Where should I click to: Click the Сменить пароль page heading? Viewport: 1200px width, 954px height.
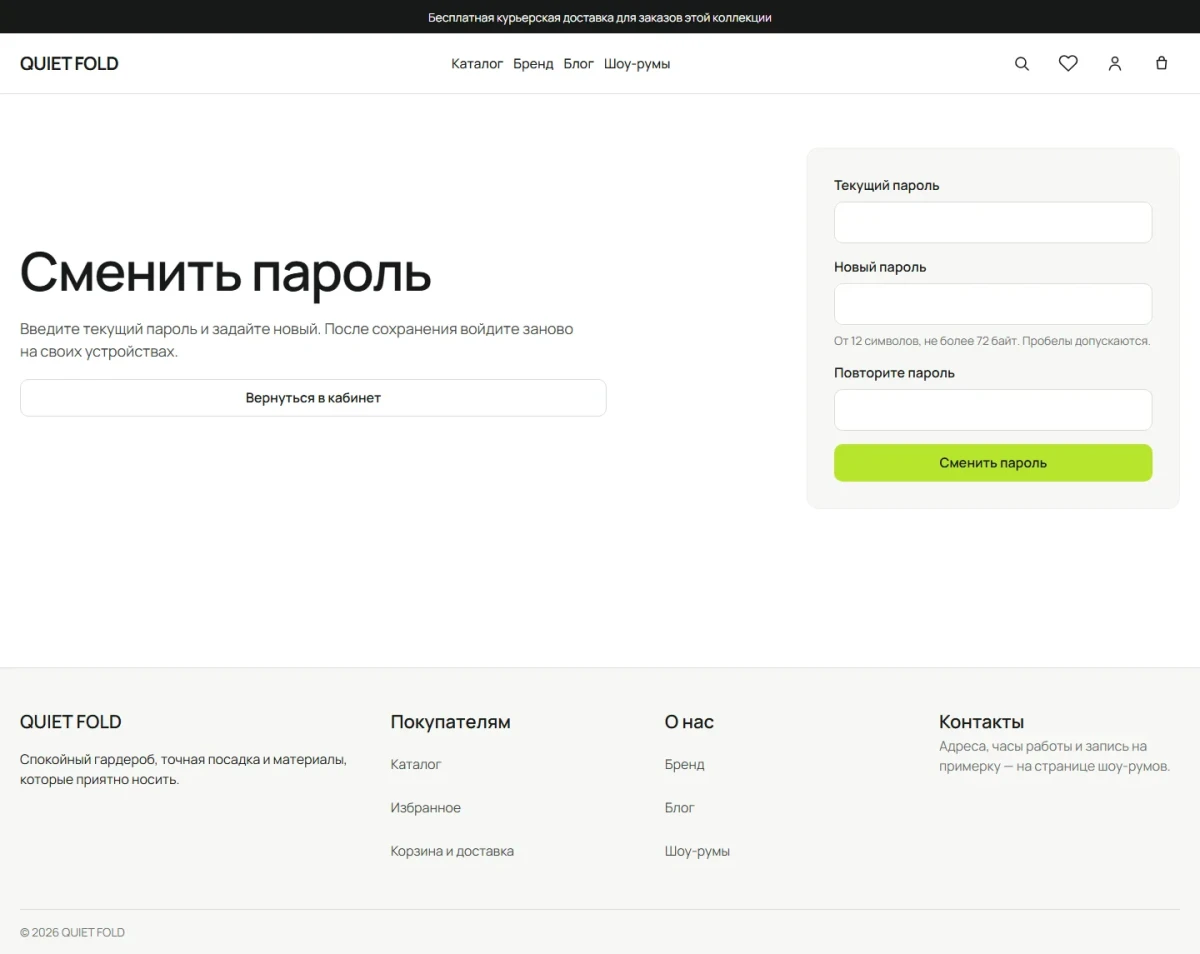pos(226,272)
